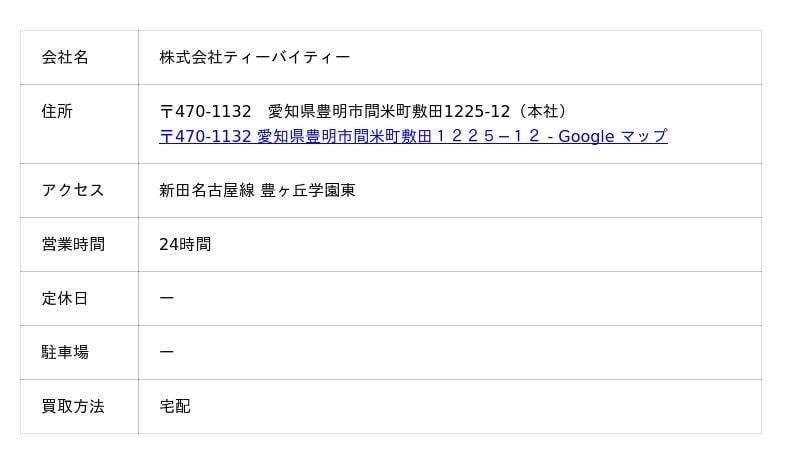Image resolution: width=800 pixels, height=464 pixels.
Task: Click the 豊ヶ丘学園東 stop name
Action: [x=308, y=190]
